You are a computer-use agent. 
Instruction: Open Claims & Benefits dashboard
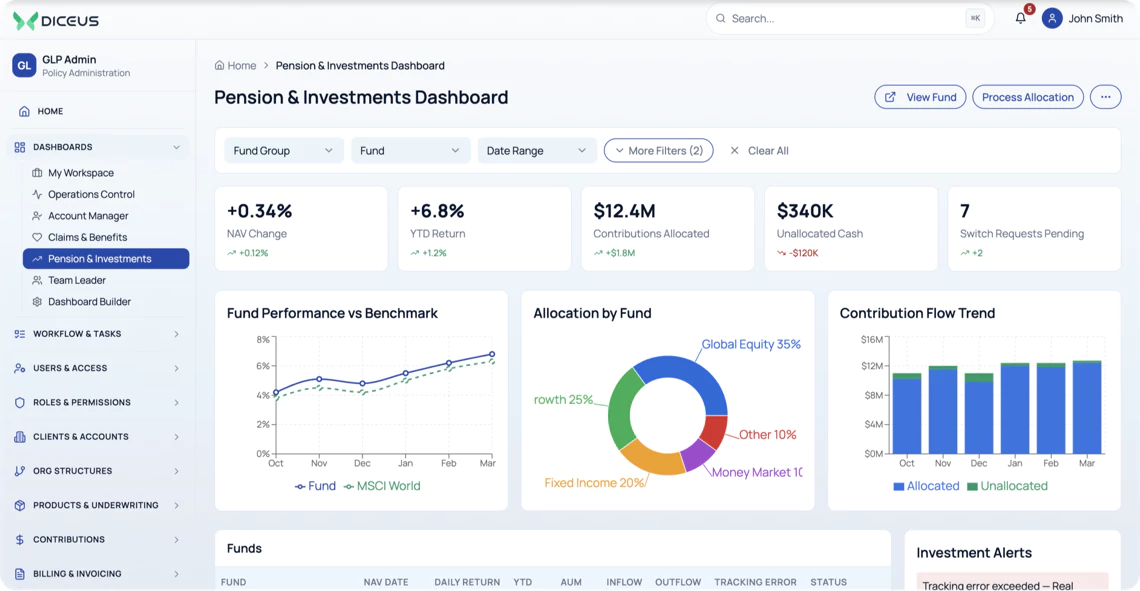point(87,237)
